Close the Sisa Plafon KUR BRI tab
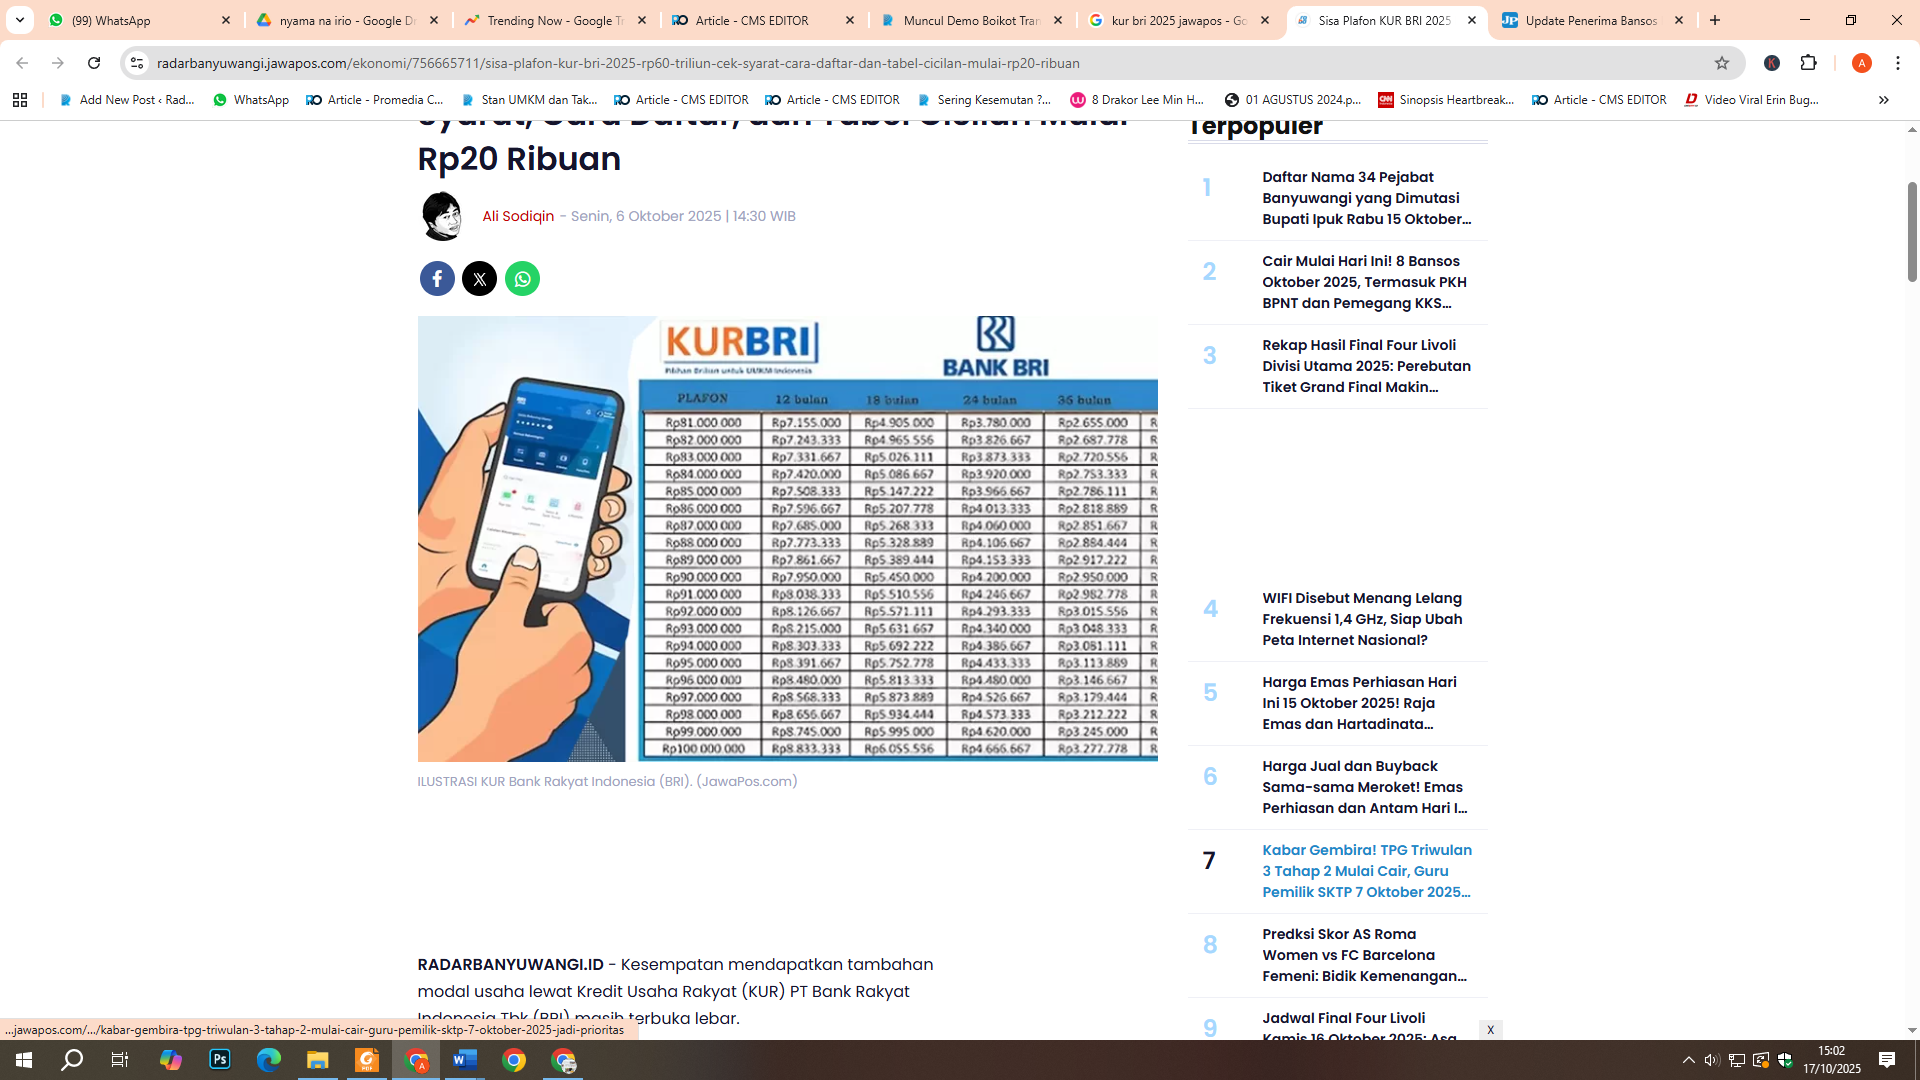Viewport: 1920px width, 1080px height. (1472, 20)
